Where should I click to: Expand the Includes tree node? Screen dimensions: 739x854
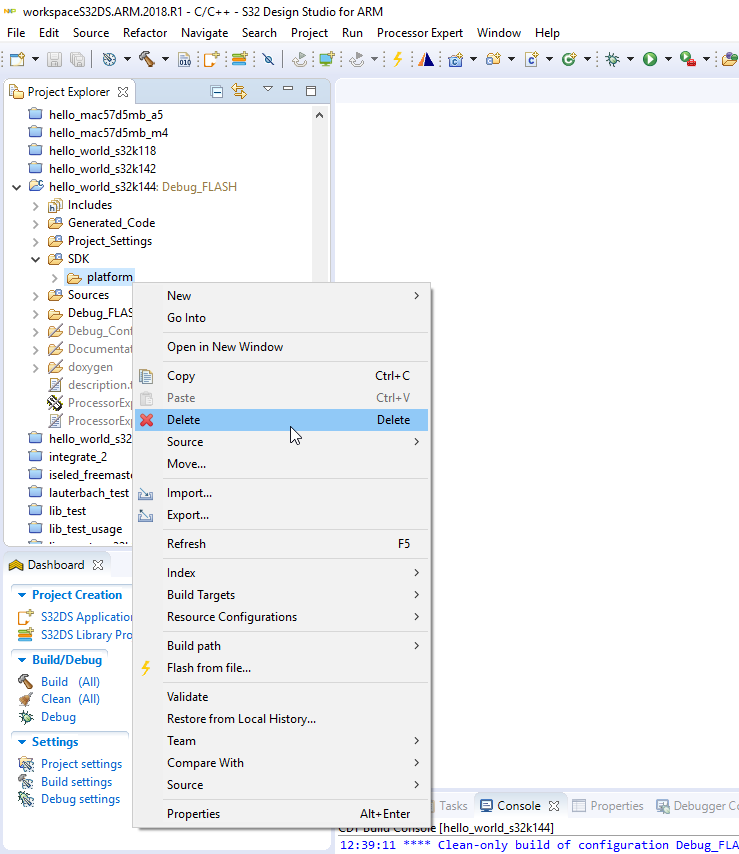[x=35, y=205]
